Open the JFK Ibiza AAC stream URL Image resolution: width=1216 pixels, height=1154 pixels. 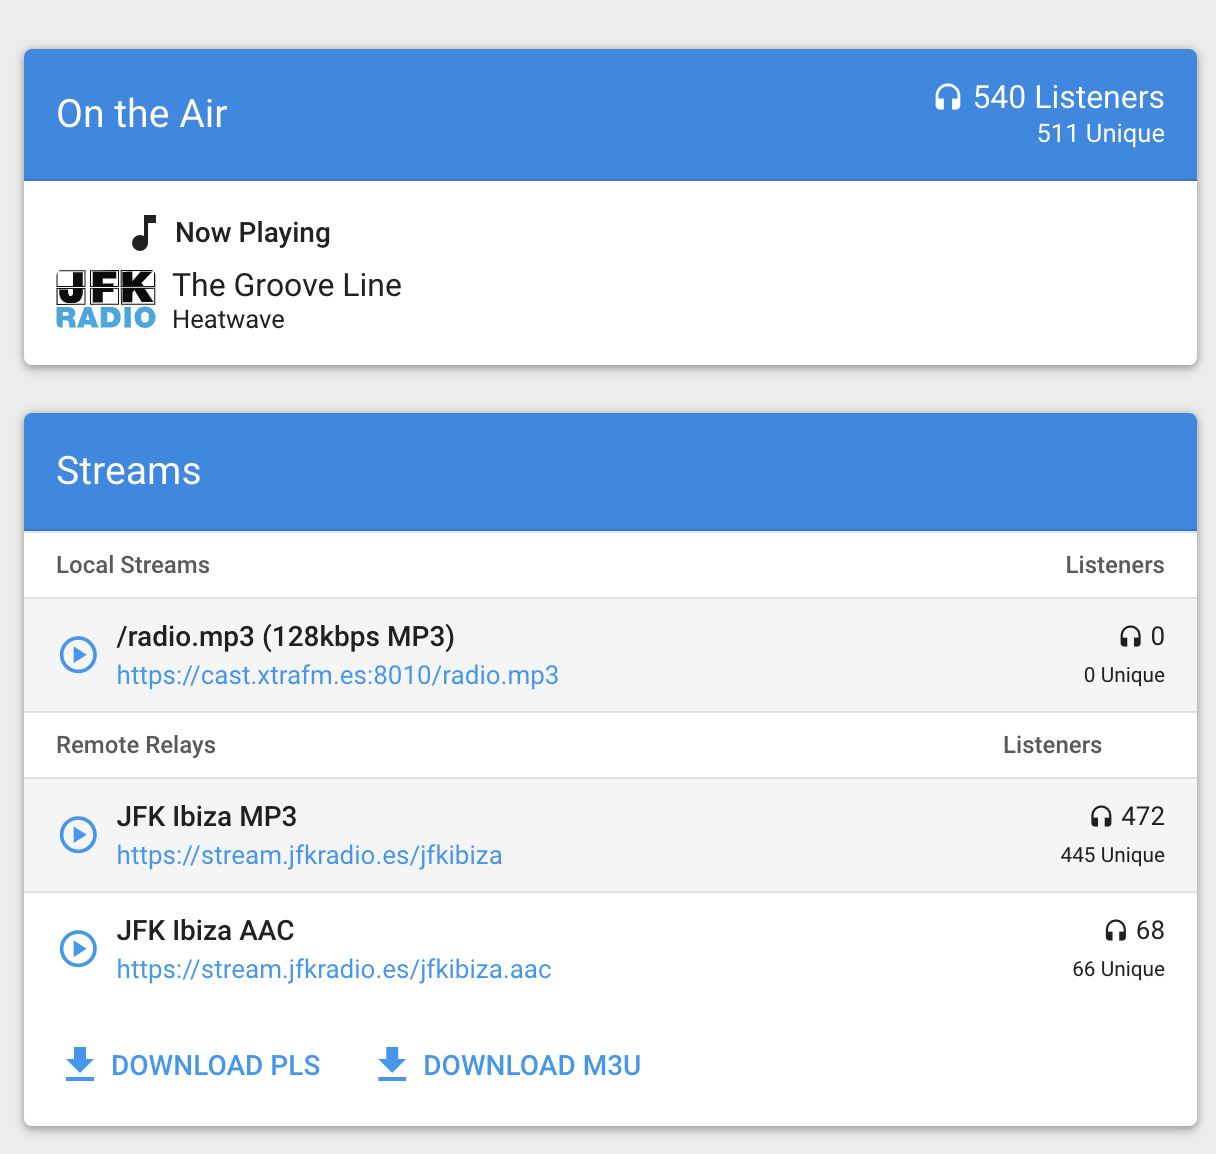[334, 969]
